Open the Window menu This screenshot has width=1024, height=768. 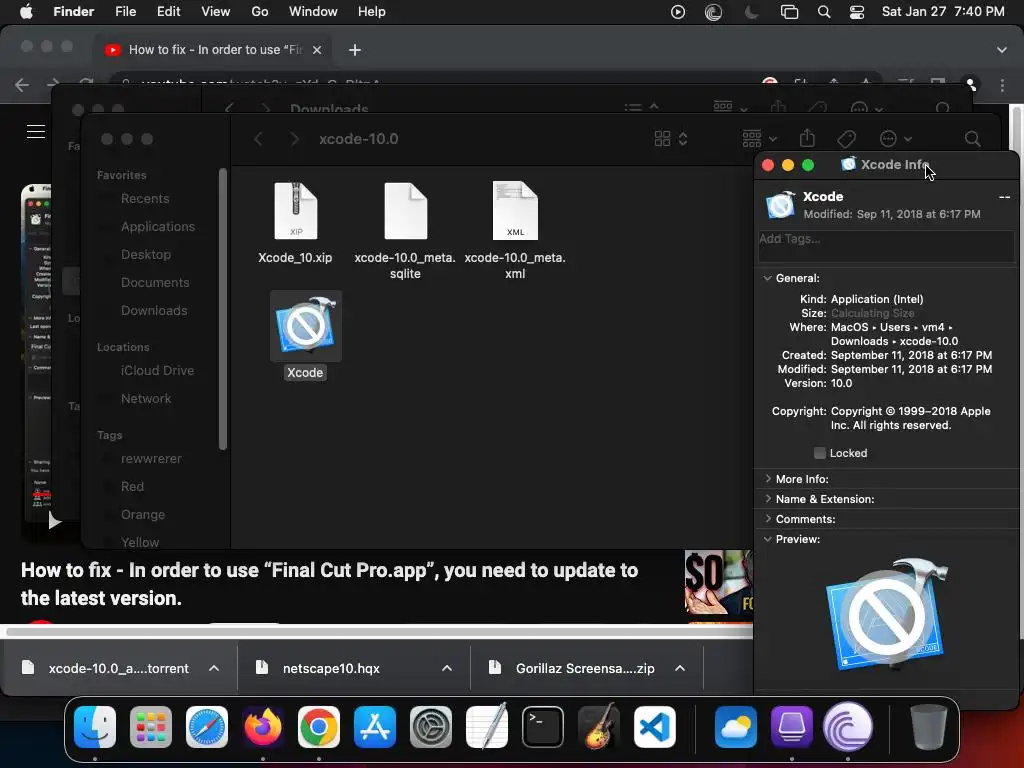click(x=313, y=12)
